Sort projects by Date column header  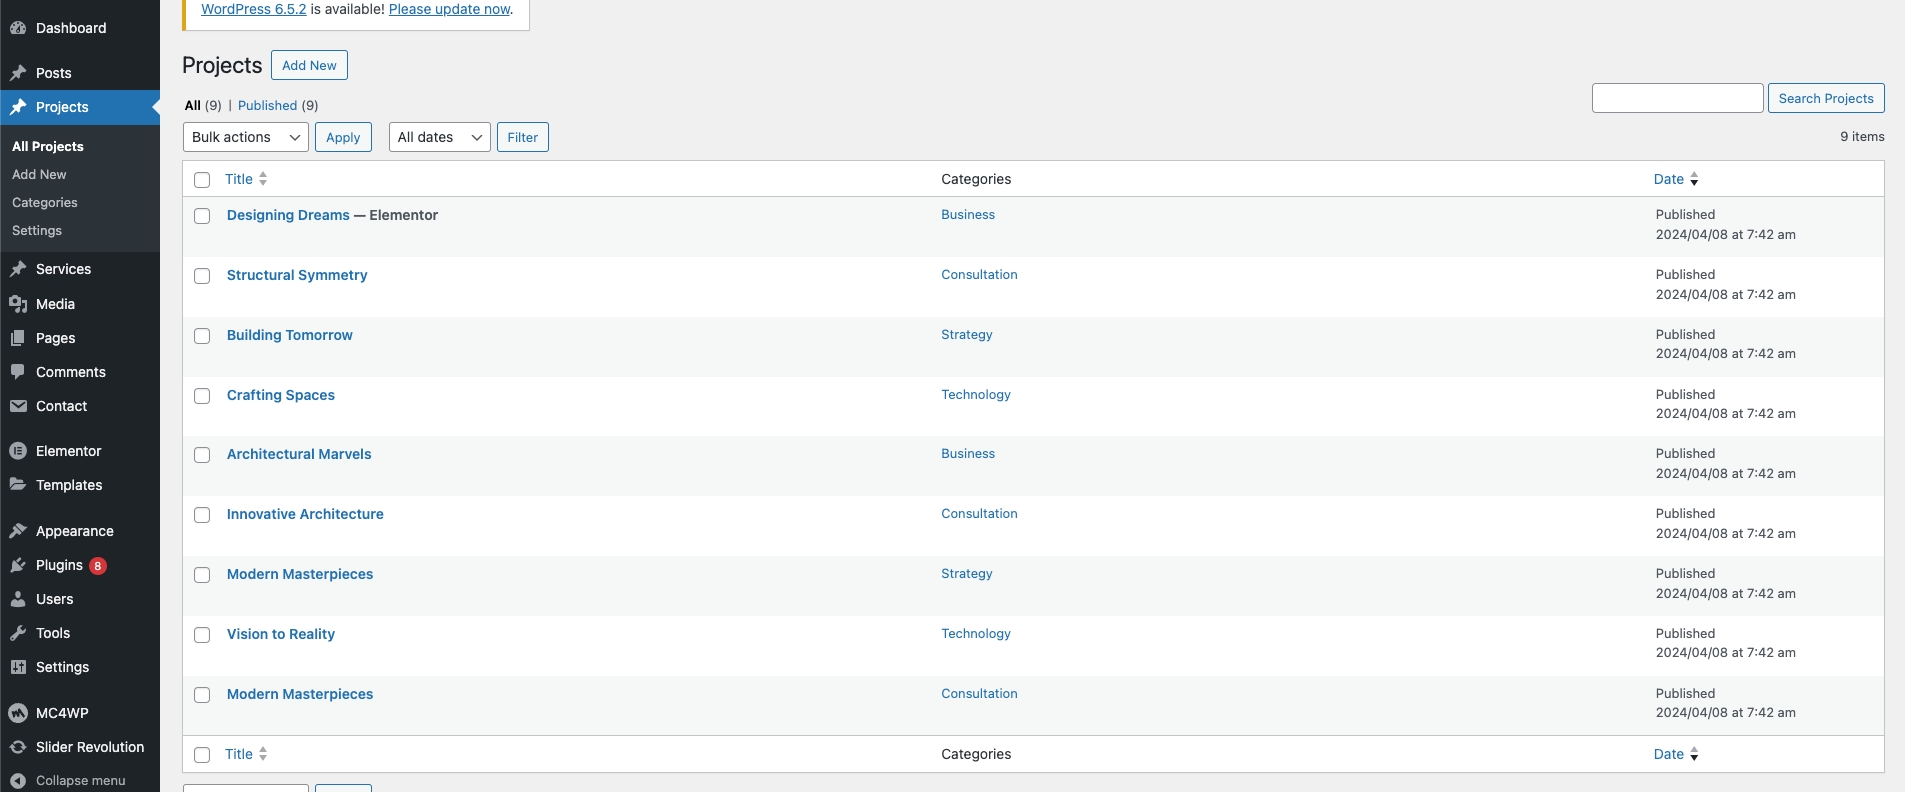pos(1668,179)
